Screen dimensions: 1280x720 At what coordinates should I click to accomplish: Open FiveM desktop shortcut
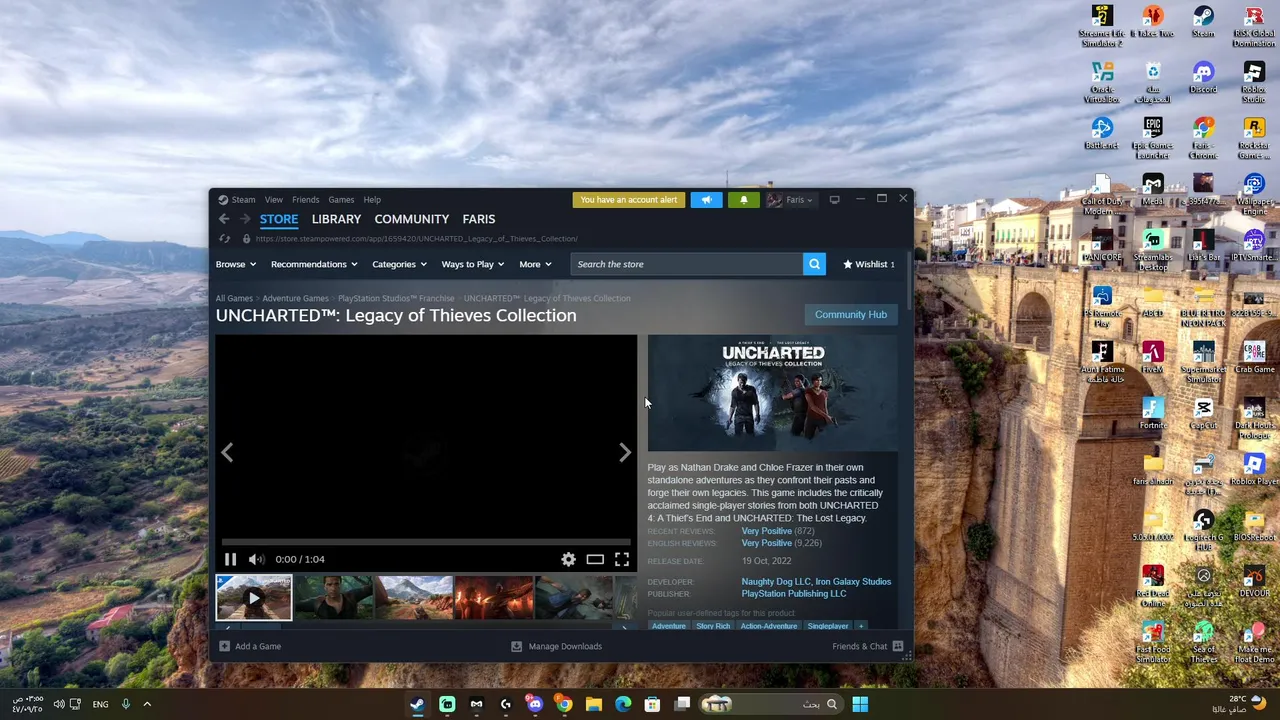(1152, 358)
